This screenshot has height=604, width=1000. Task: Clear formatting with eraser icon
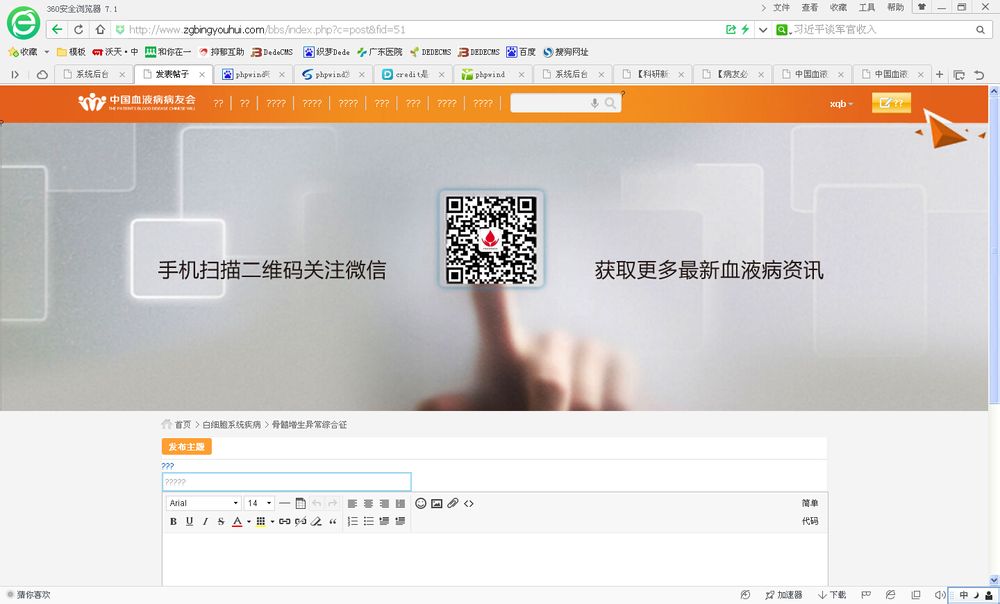pos(316,521)
